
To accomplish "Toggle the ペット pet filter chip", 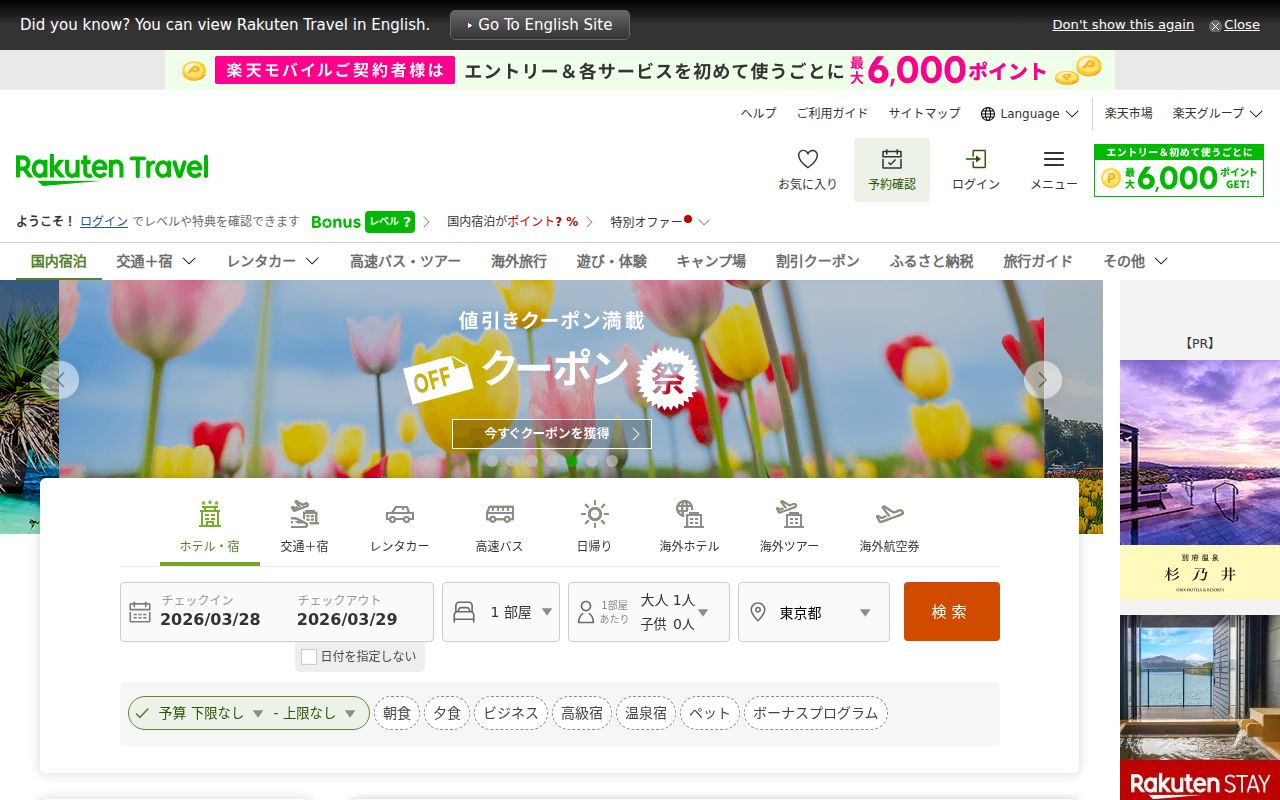I will (x=710, y=713).
